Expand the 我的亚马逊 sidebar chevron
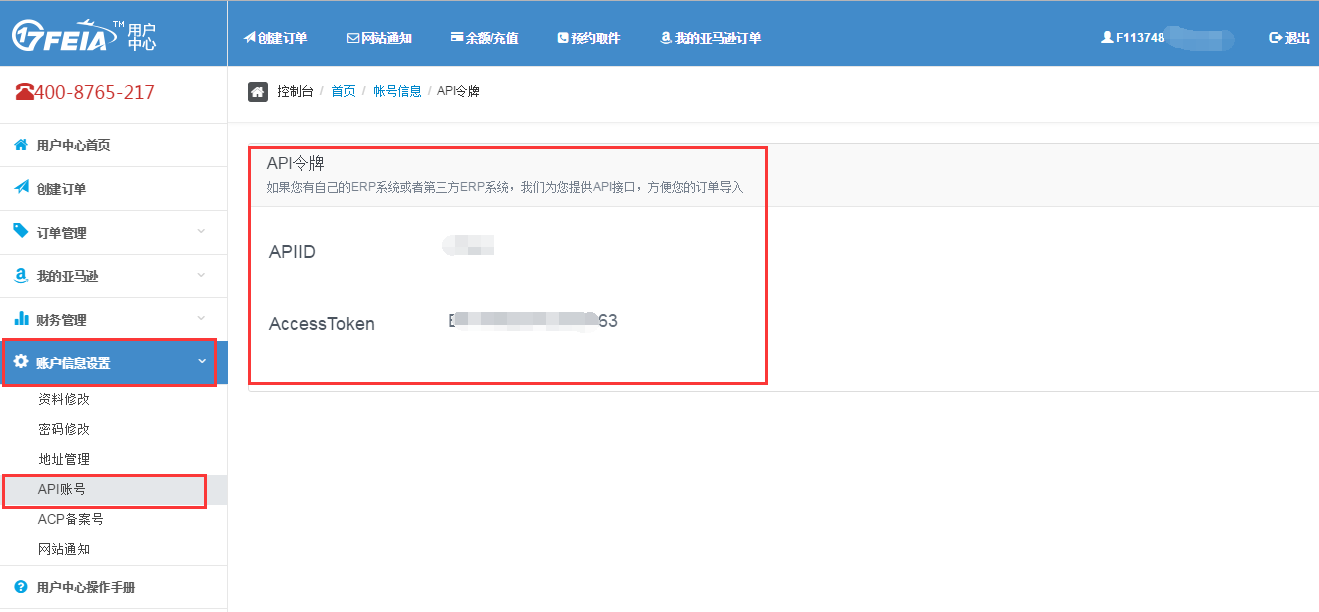The image size is (1319, 612). (x=201, y=275)
